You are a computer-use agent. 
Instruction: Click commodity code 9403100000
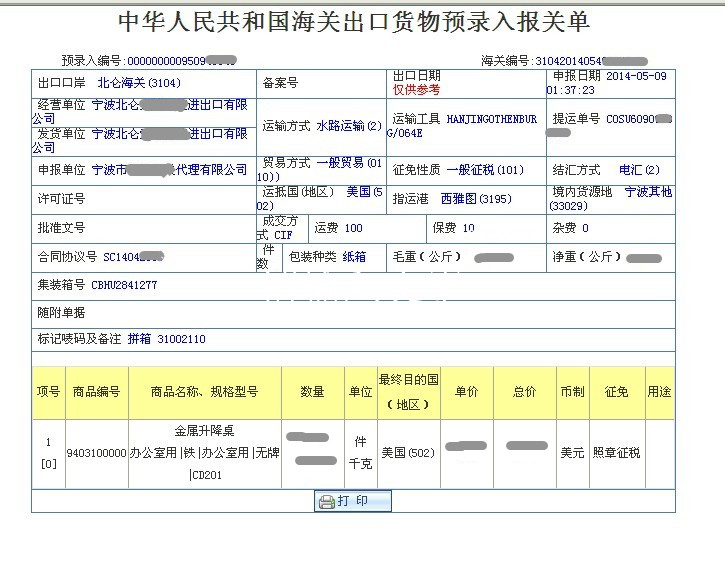click(96, 453)
